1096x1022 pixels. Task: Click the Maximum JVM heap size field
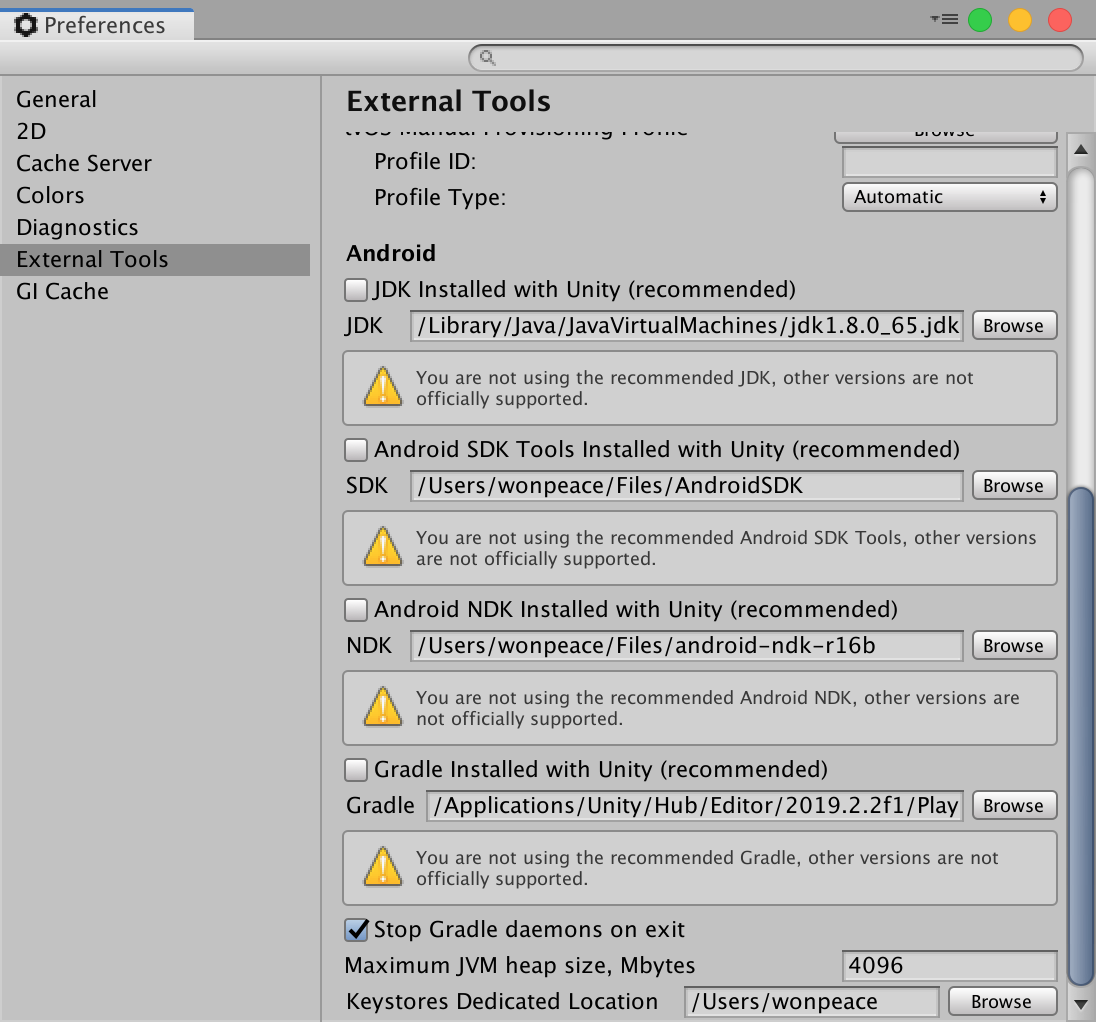click(x=948, y=965)
